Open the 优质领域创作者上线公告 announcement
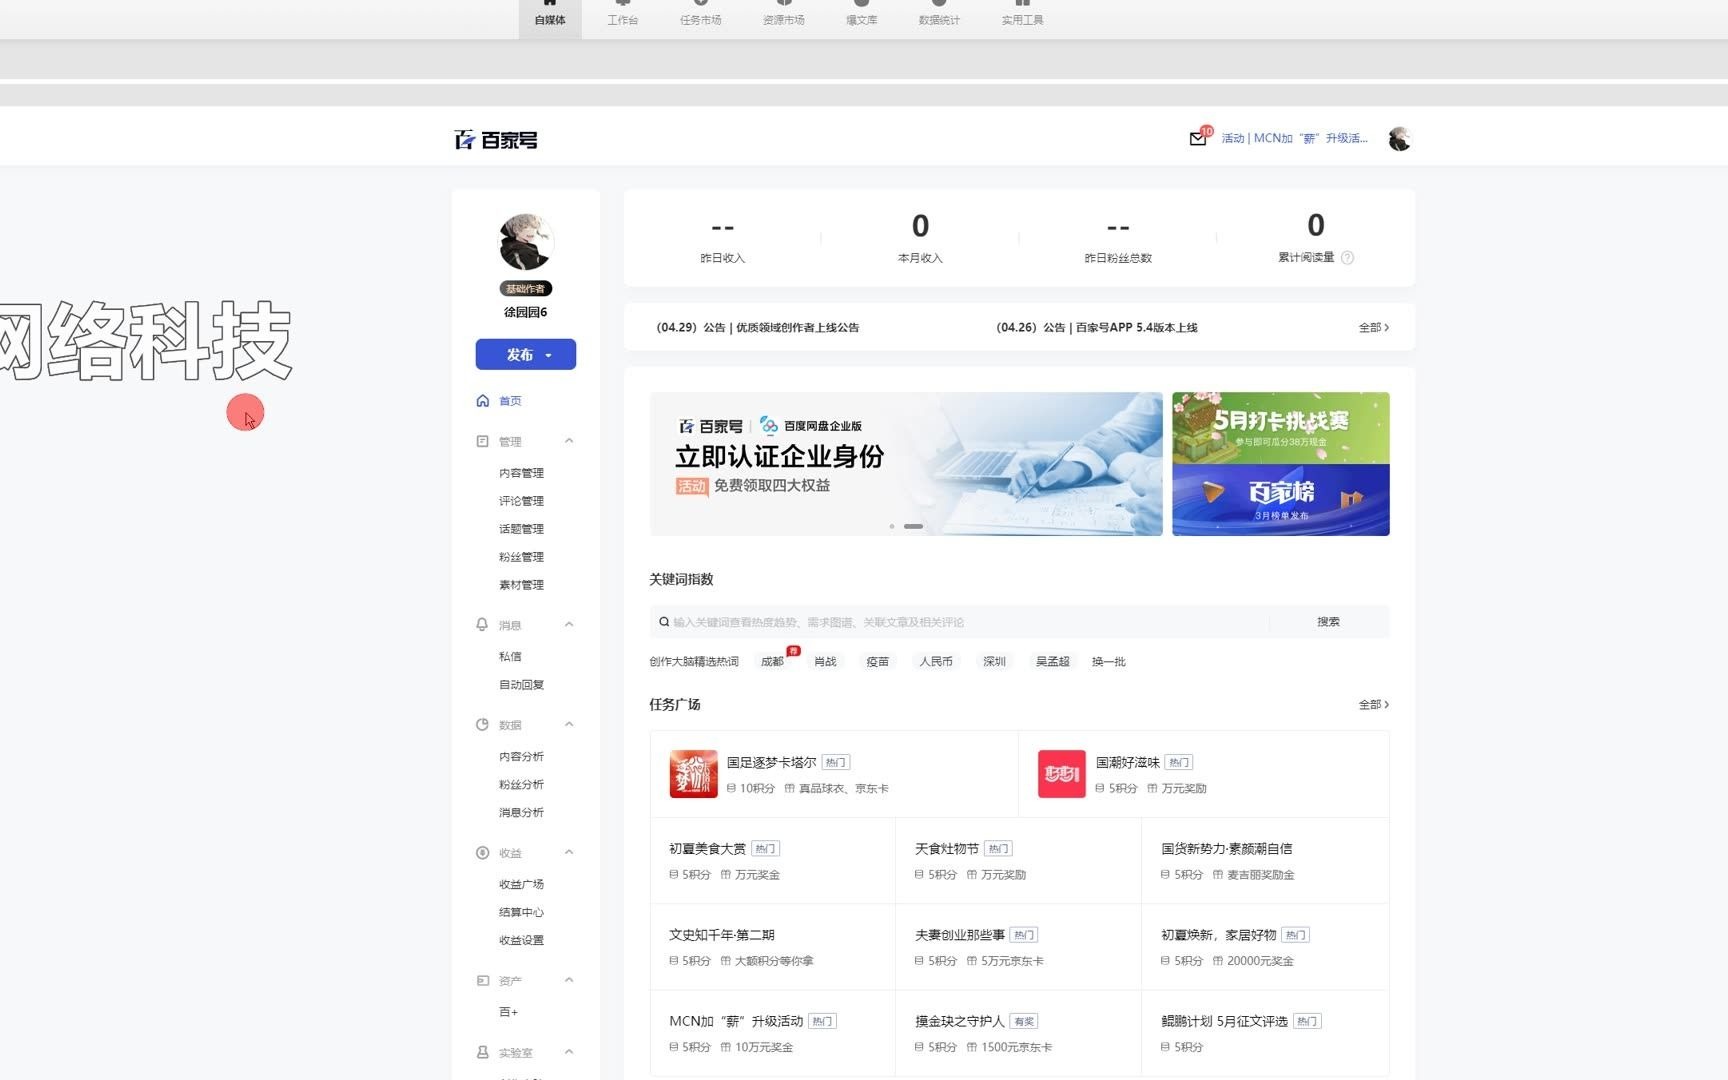 [757, 328]
